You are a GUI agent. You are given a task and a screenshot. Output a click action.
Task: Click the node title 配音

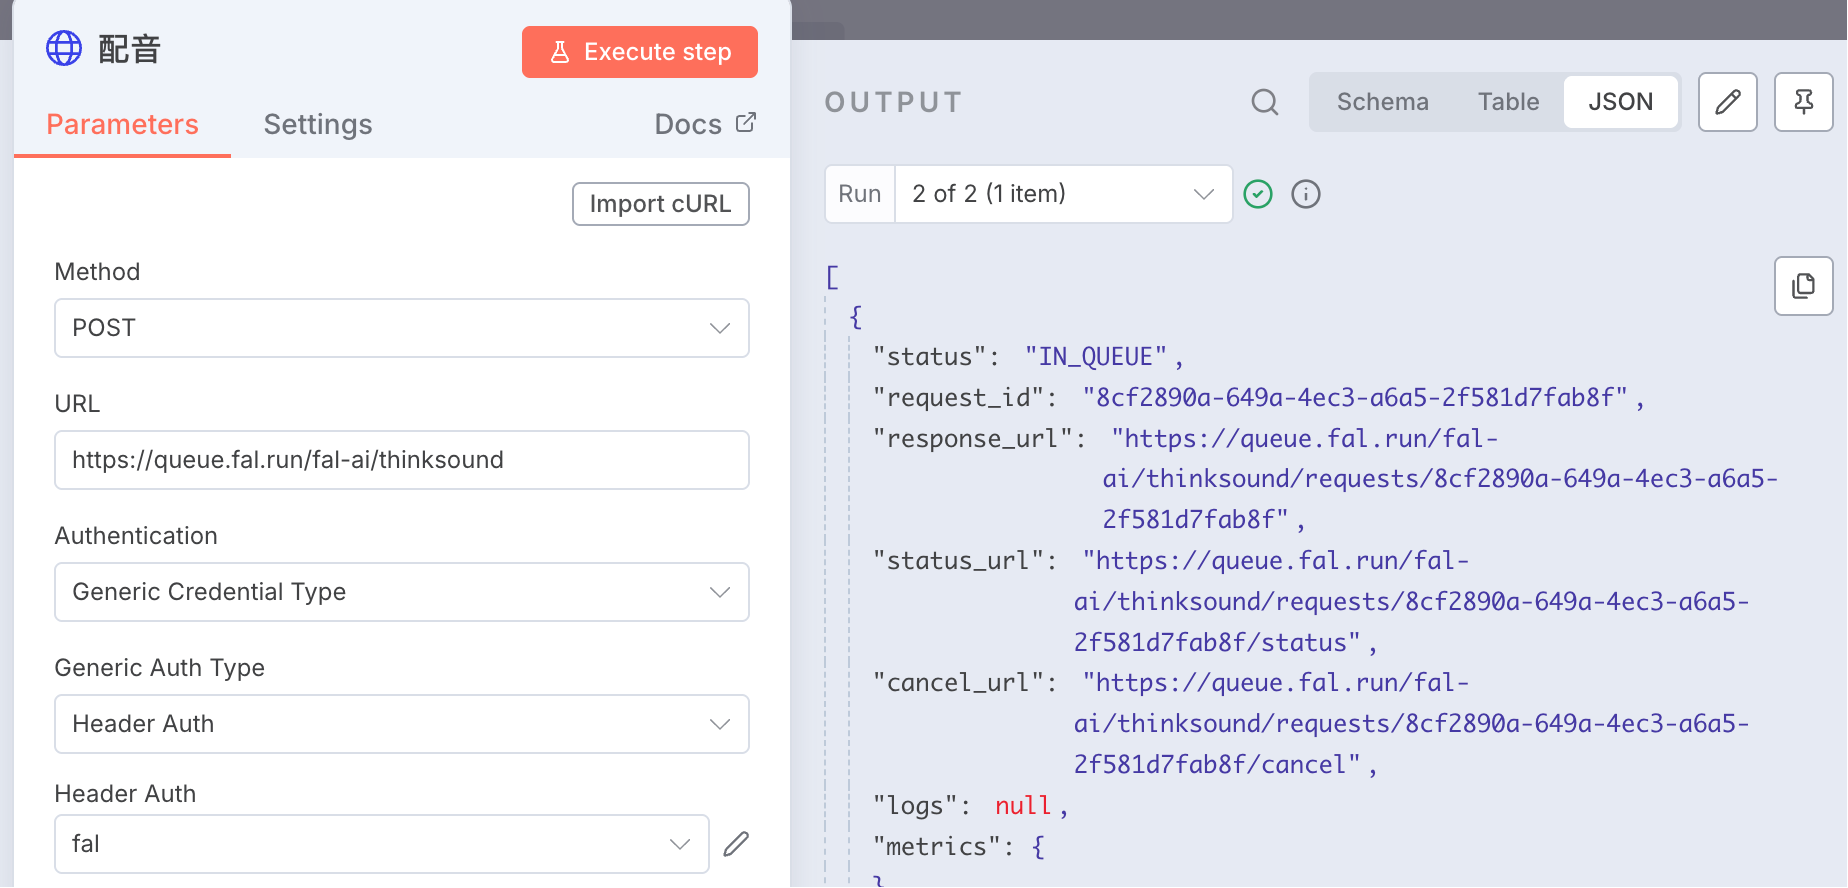[x=130, y=49]
